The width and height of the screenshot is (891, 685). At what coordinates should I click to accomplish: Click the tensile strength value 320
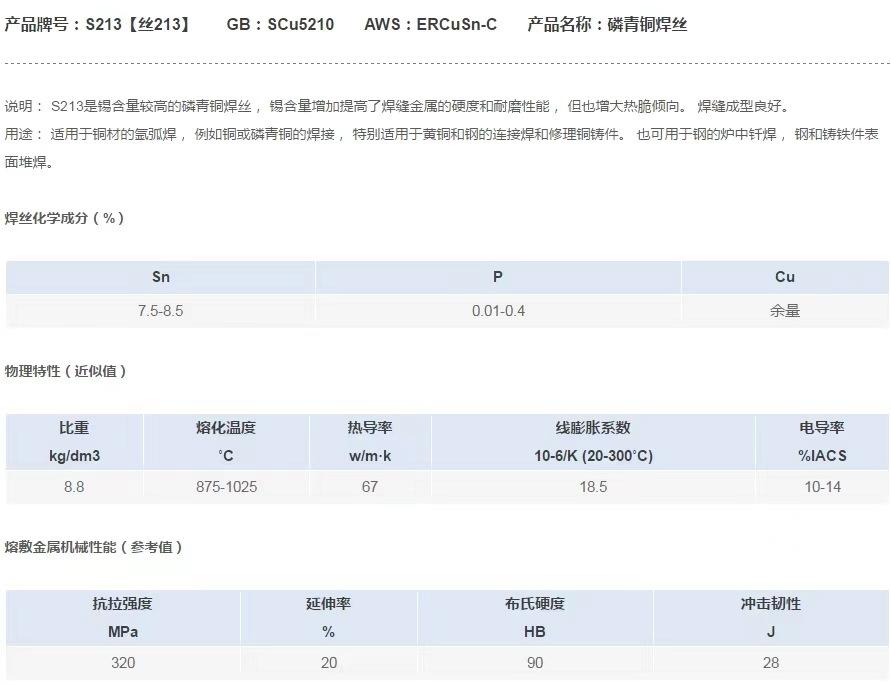click(123, 662)
